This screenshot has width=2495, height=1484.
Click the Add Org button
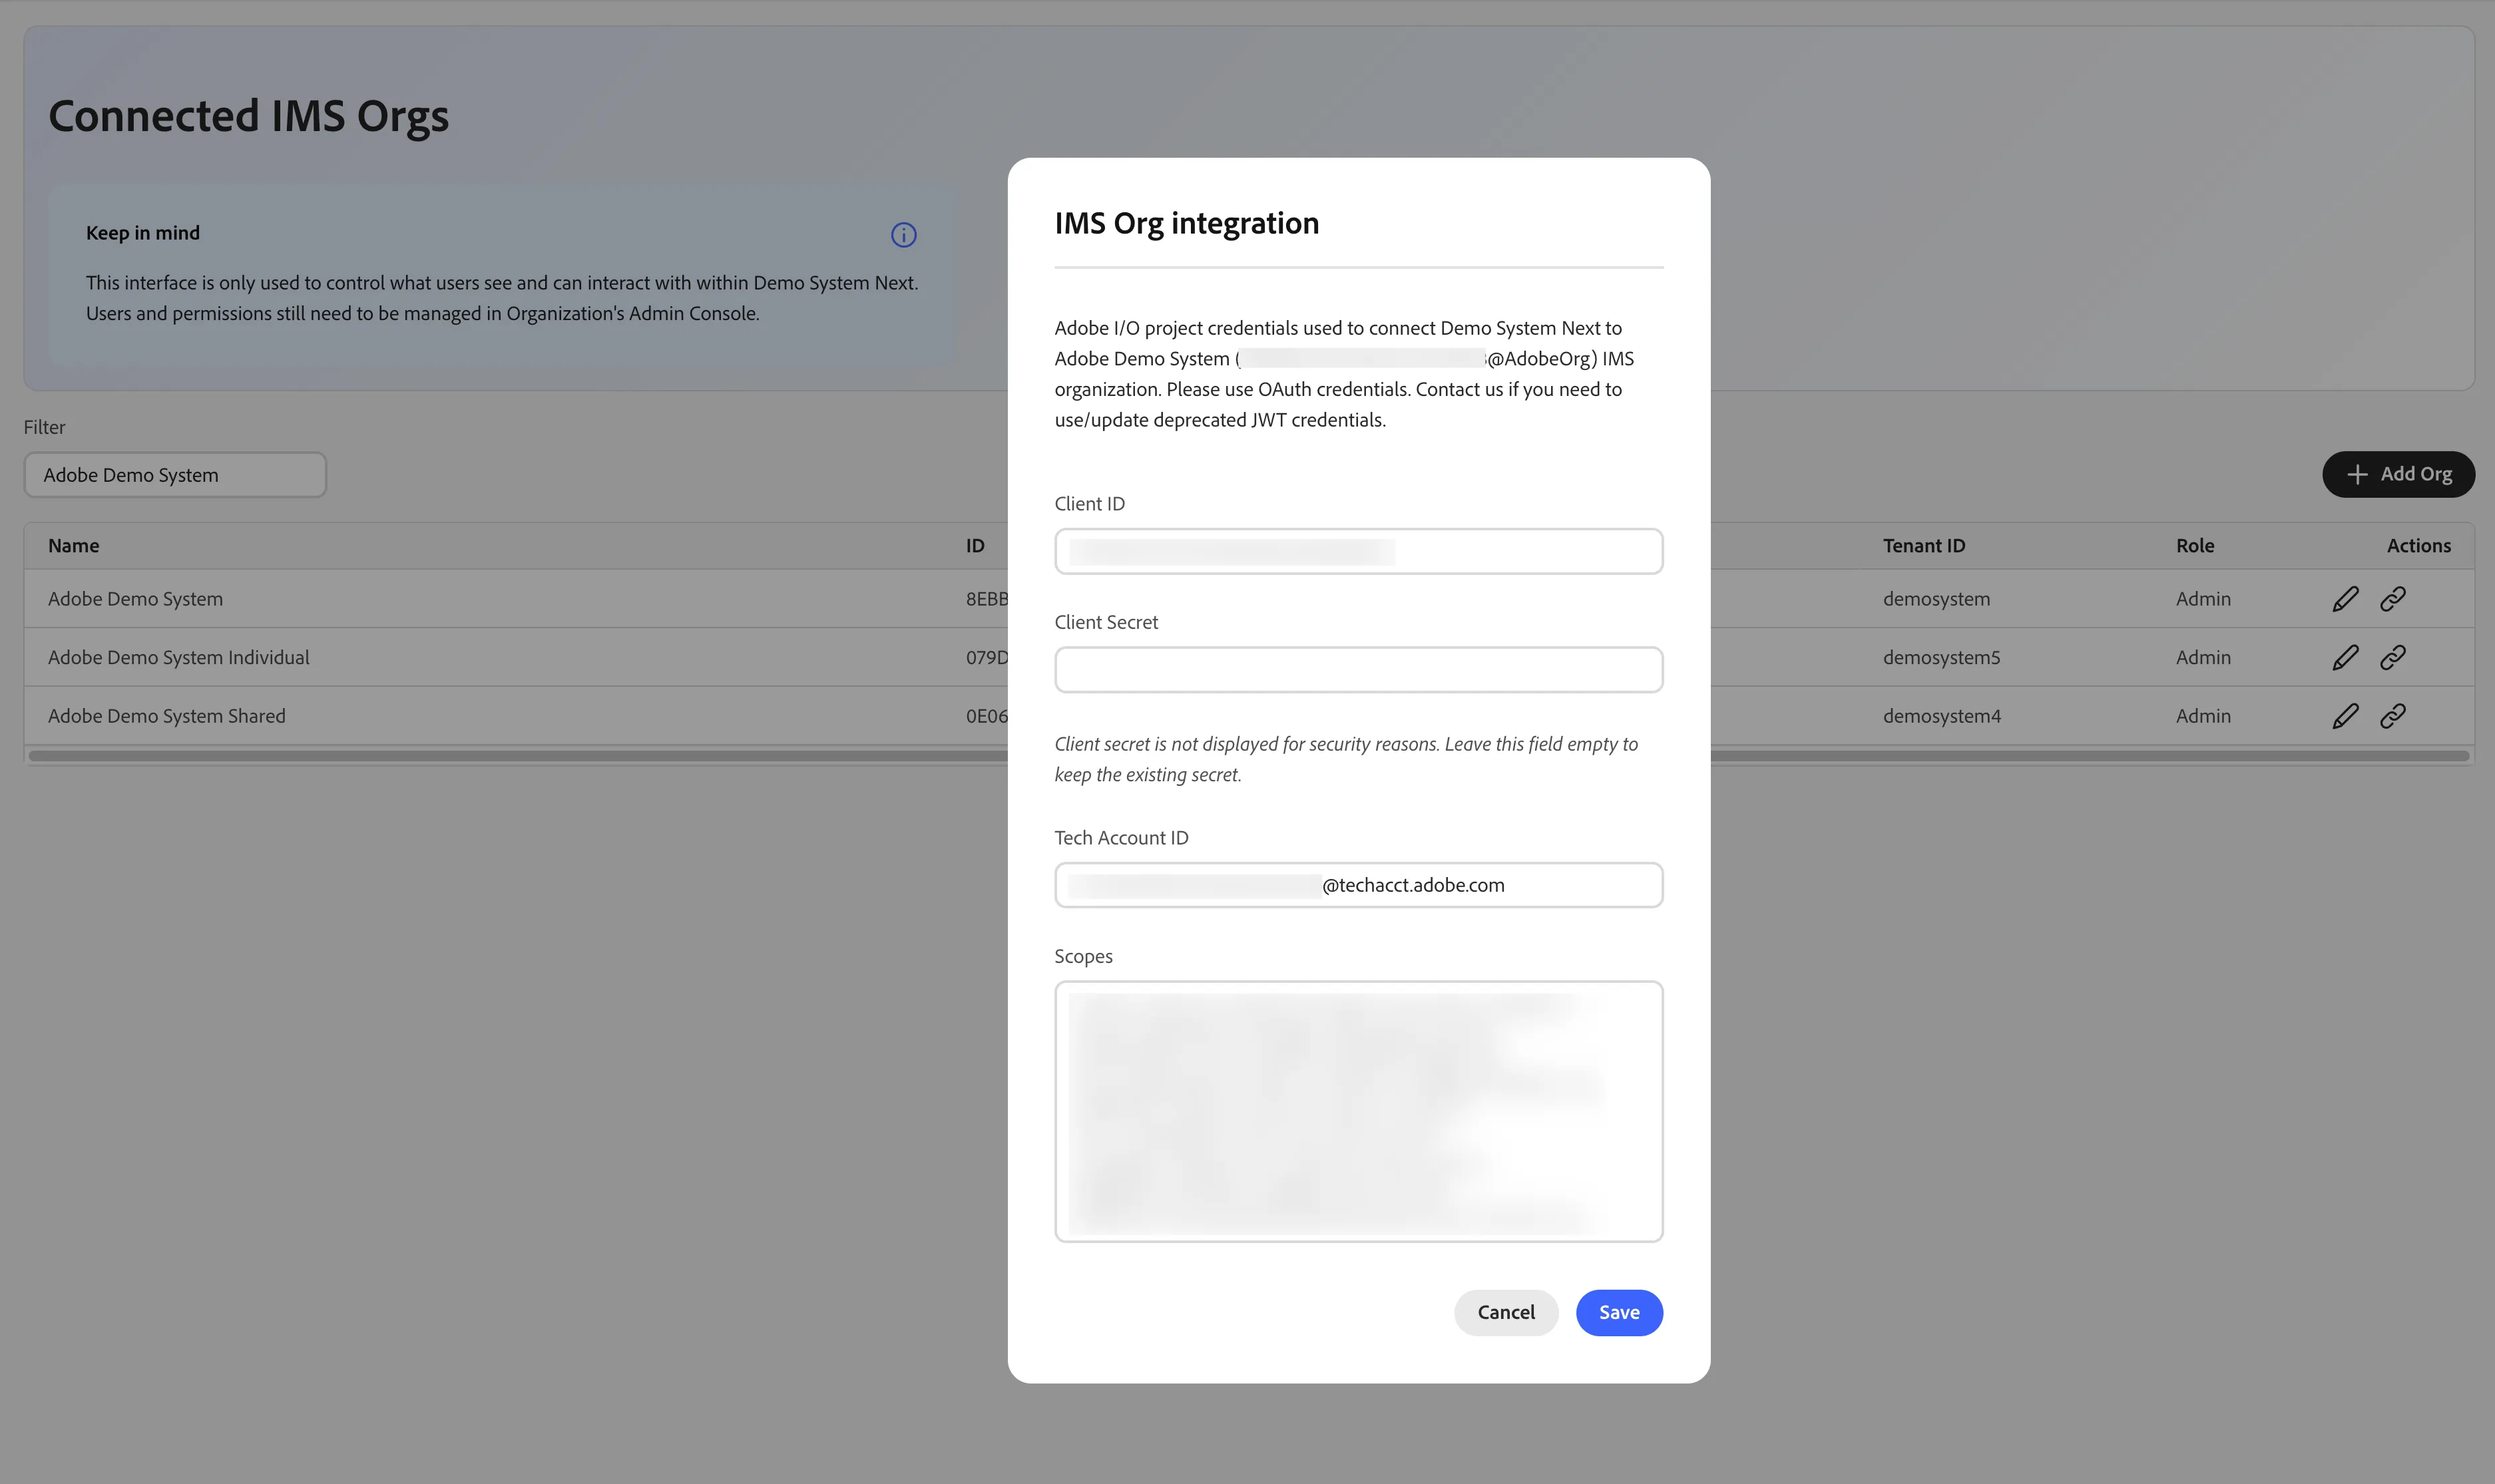(x=2398, y=474)
